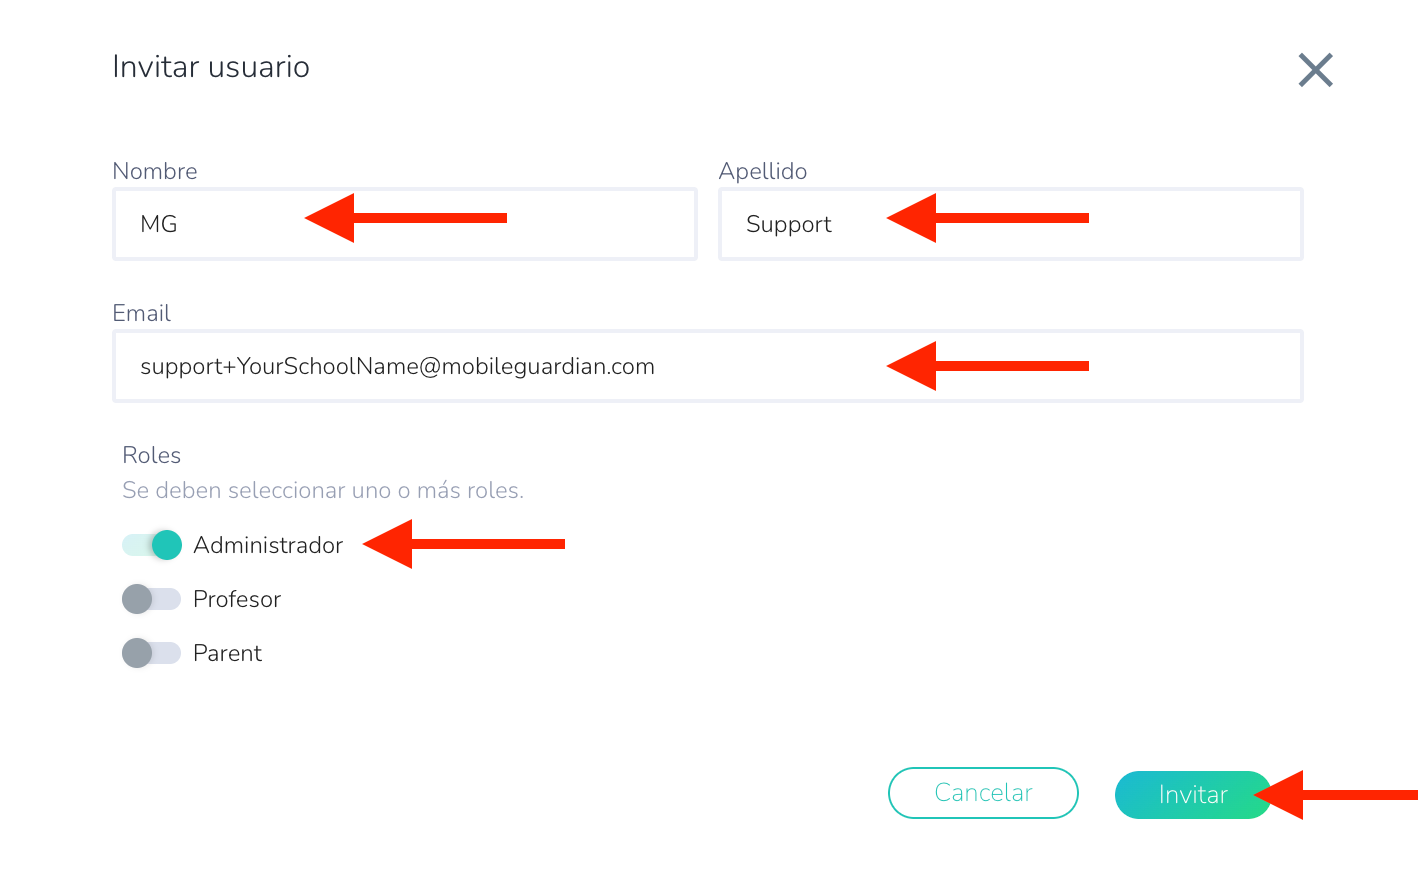Submit with the Invitar button

(x=1190, y=795)
